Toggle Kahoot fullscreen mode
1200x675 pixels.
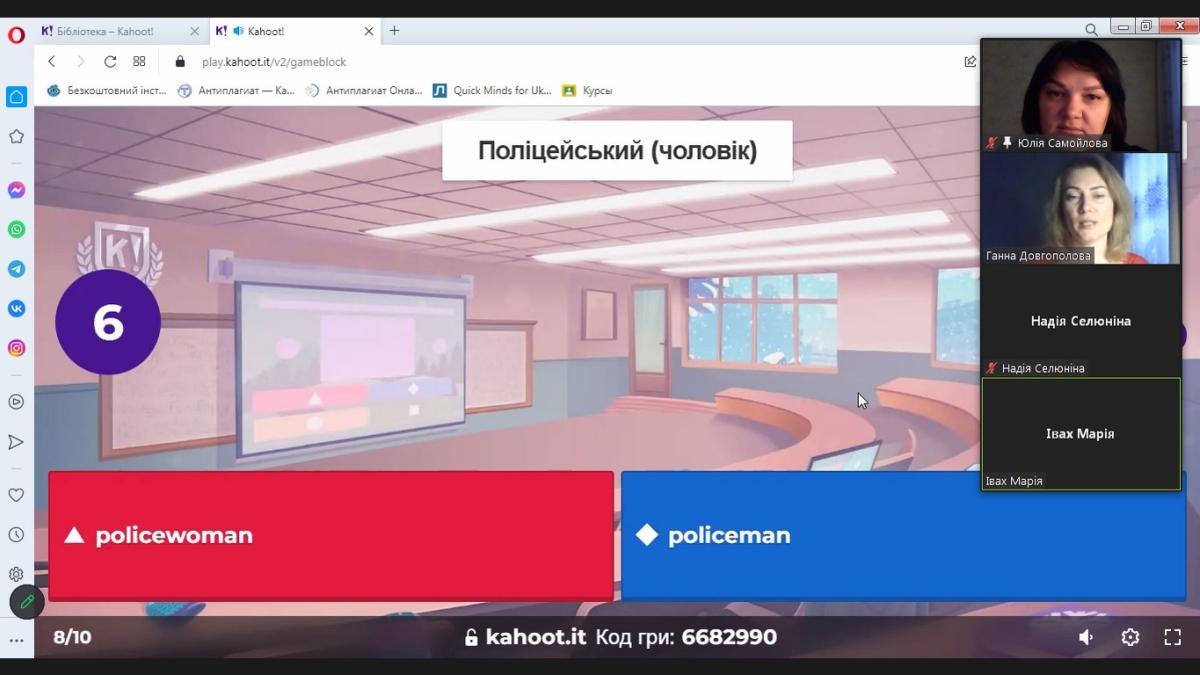click(x=1173, y=637)
